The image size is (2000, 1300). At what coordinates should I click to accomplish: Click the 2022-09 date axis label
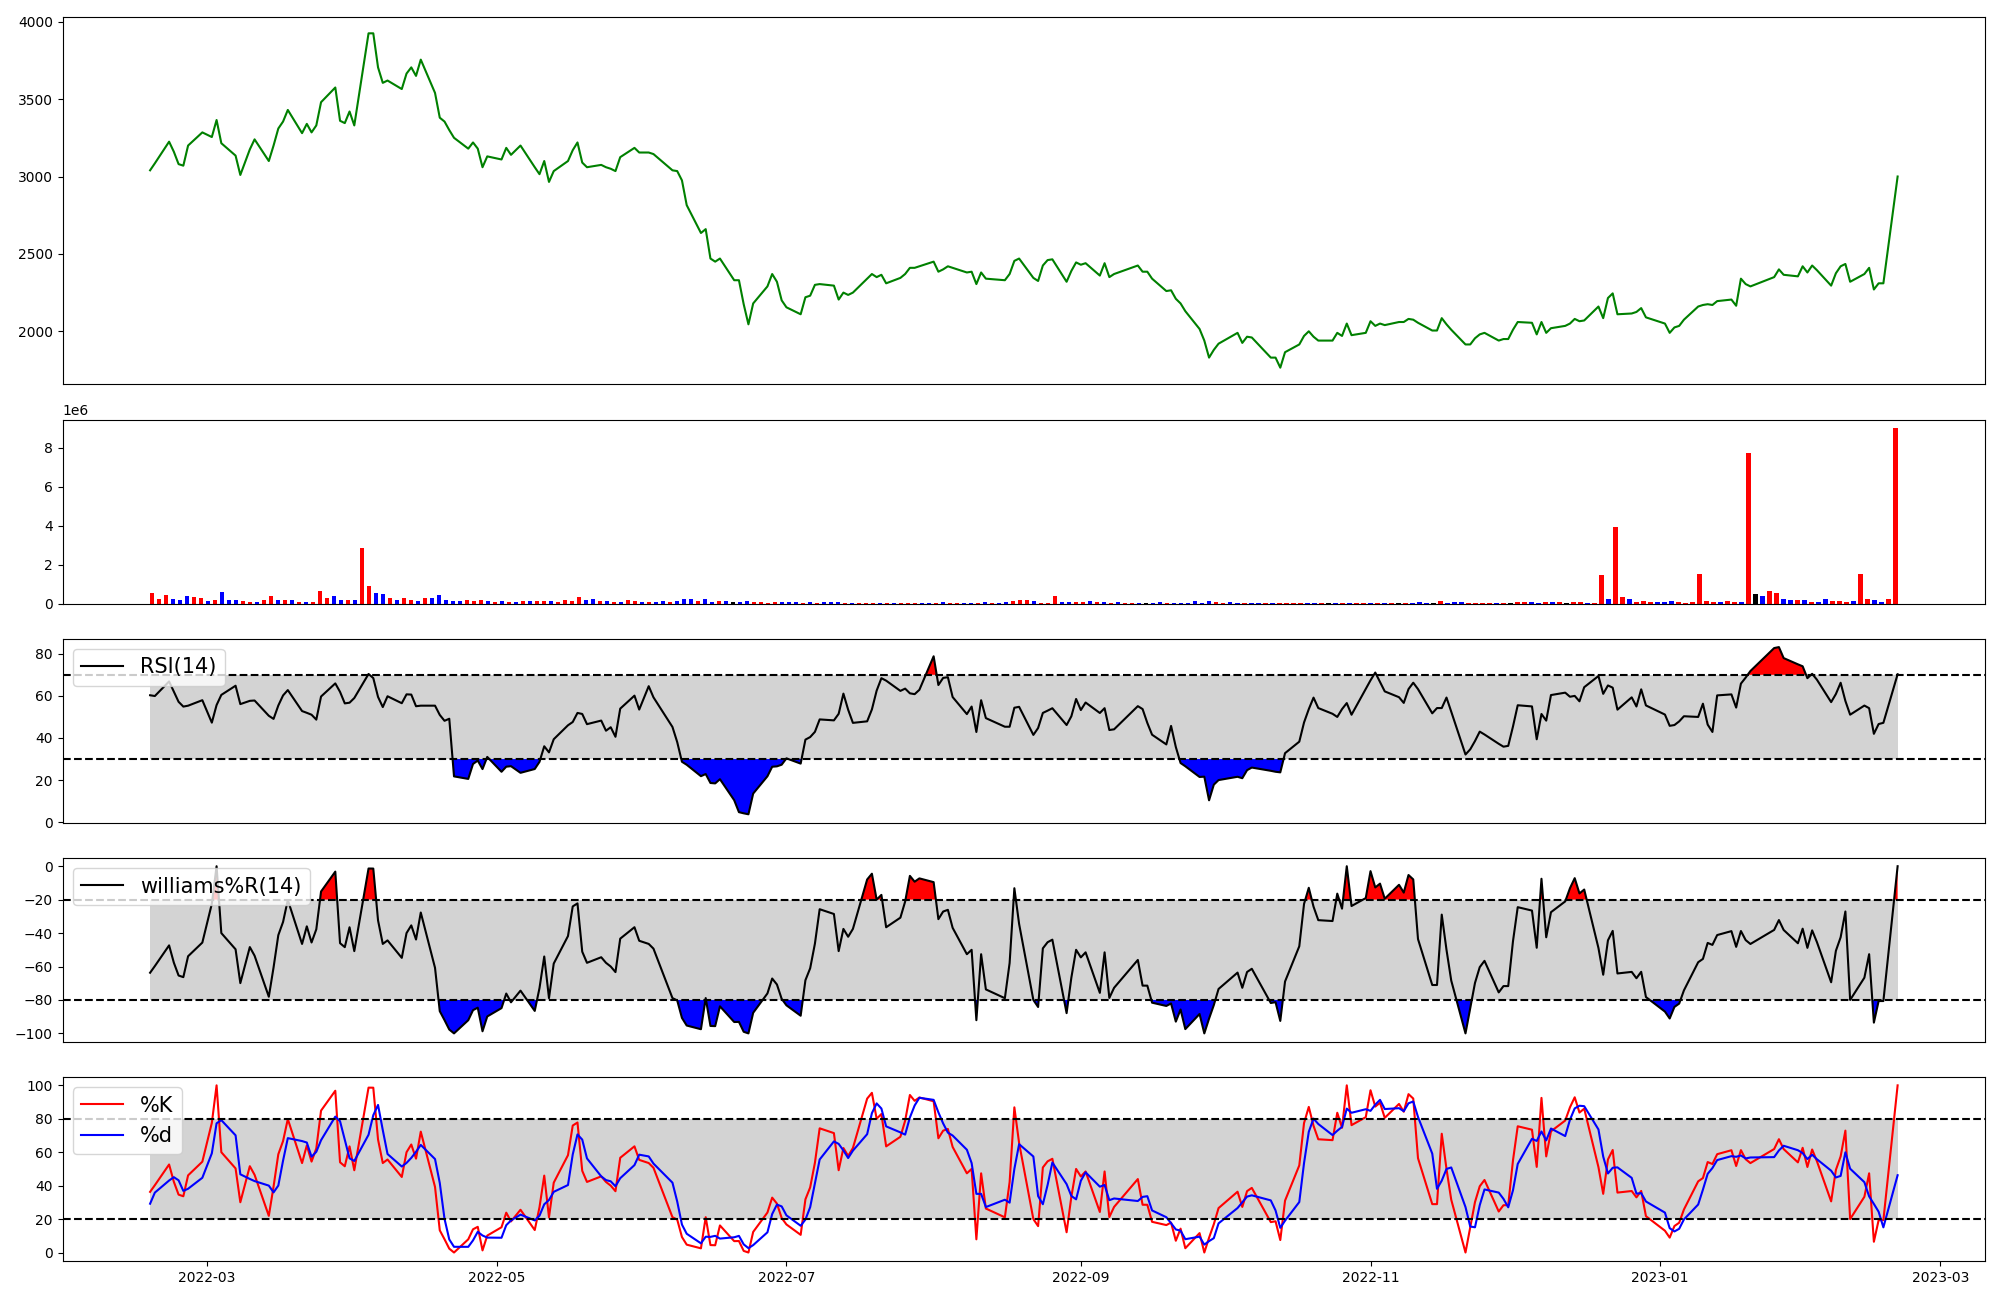(1081, 1277)
